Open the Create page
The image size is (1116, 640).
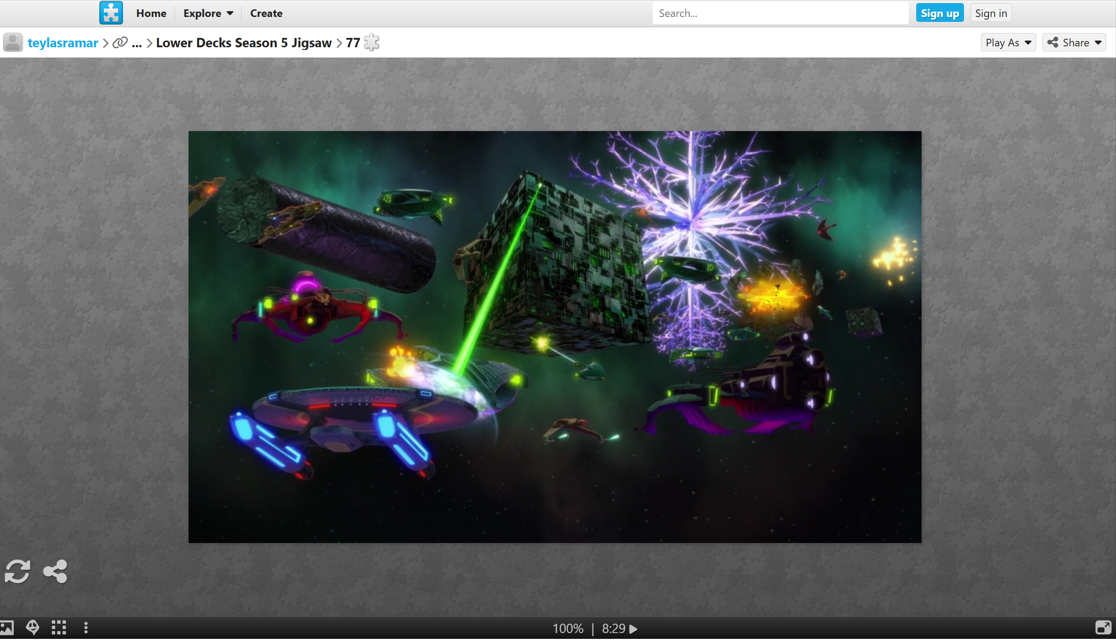click(266, 13)
